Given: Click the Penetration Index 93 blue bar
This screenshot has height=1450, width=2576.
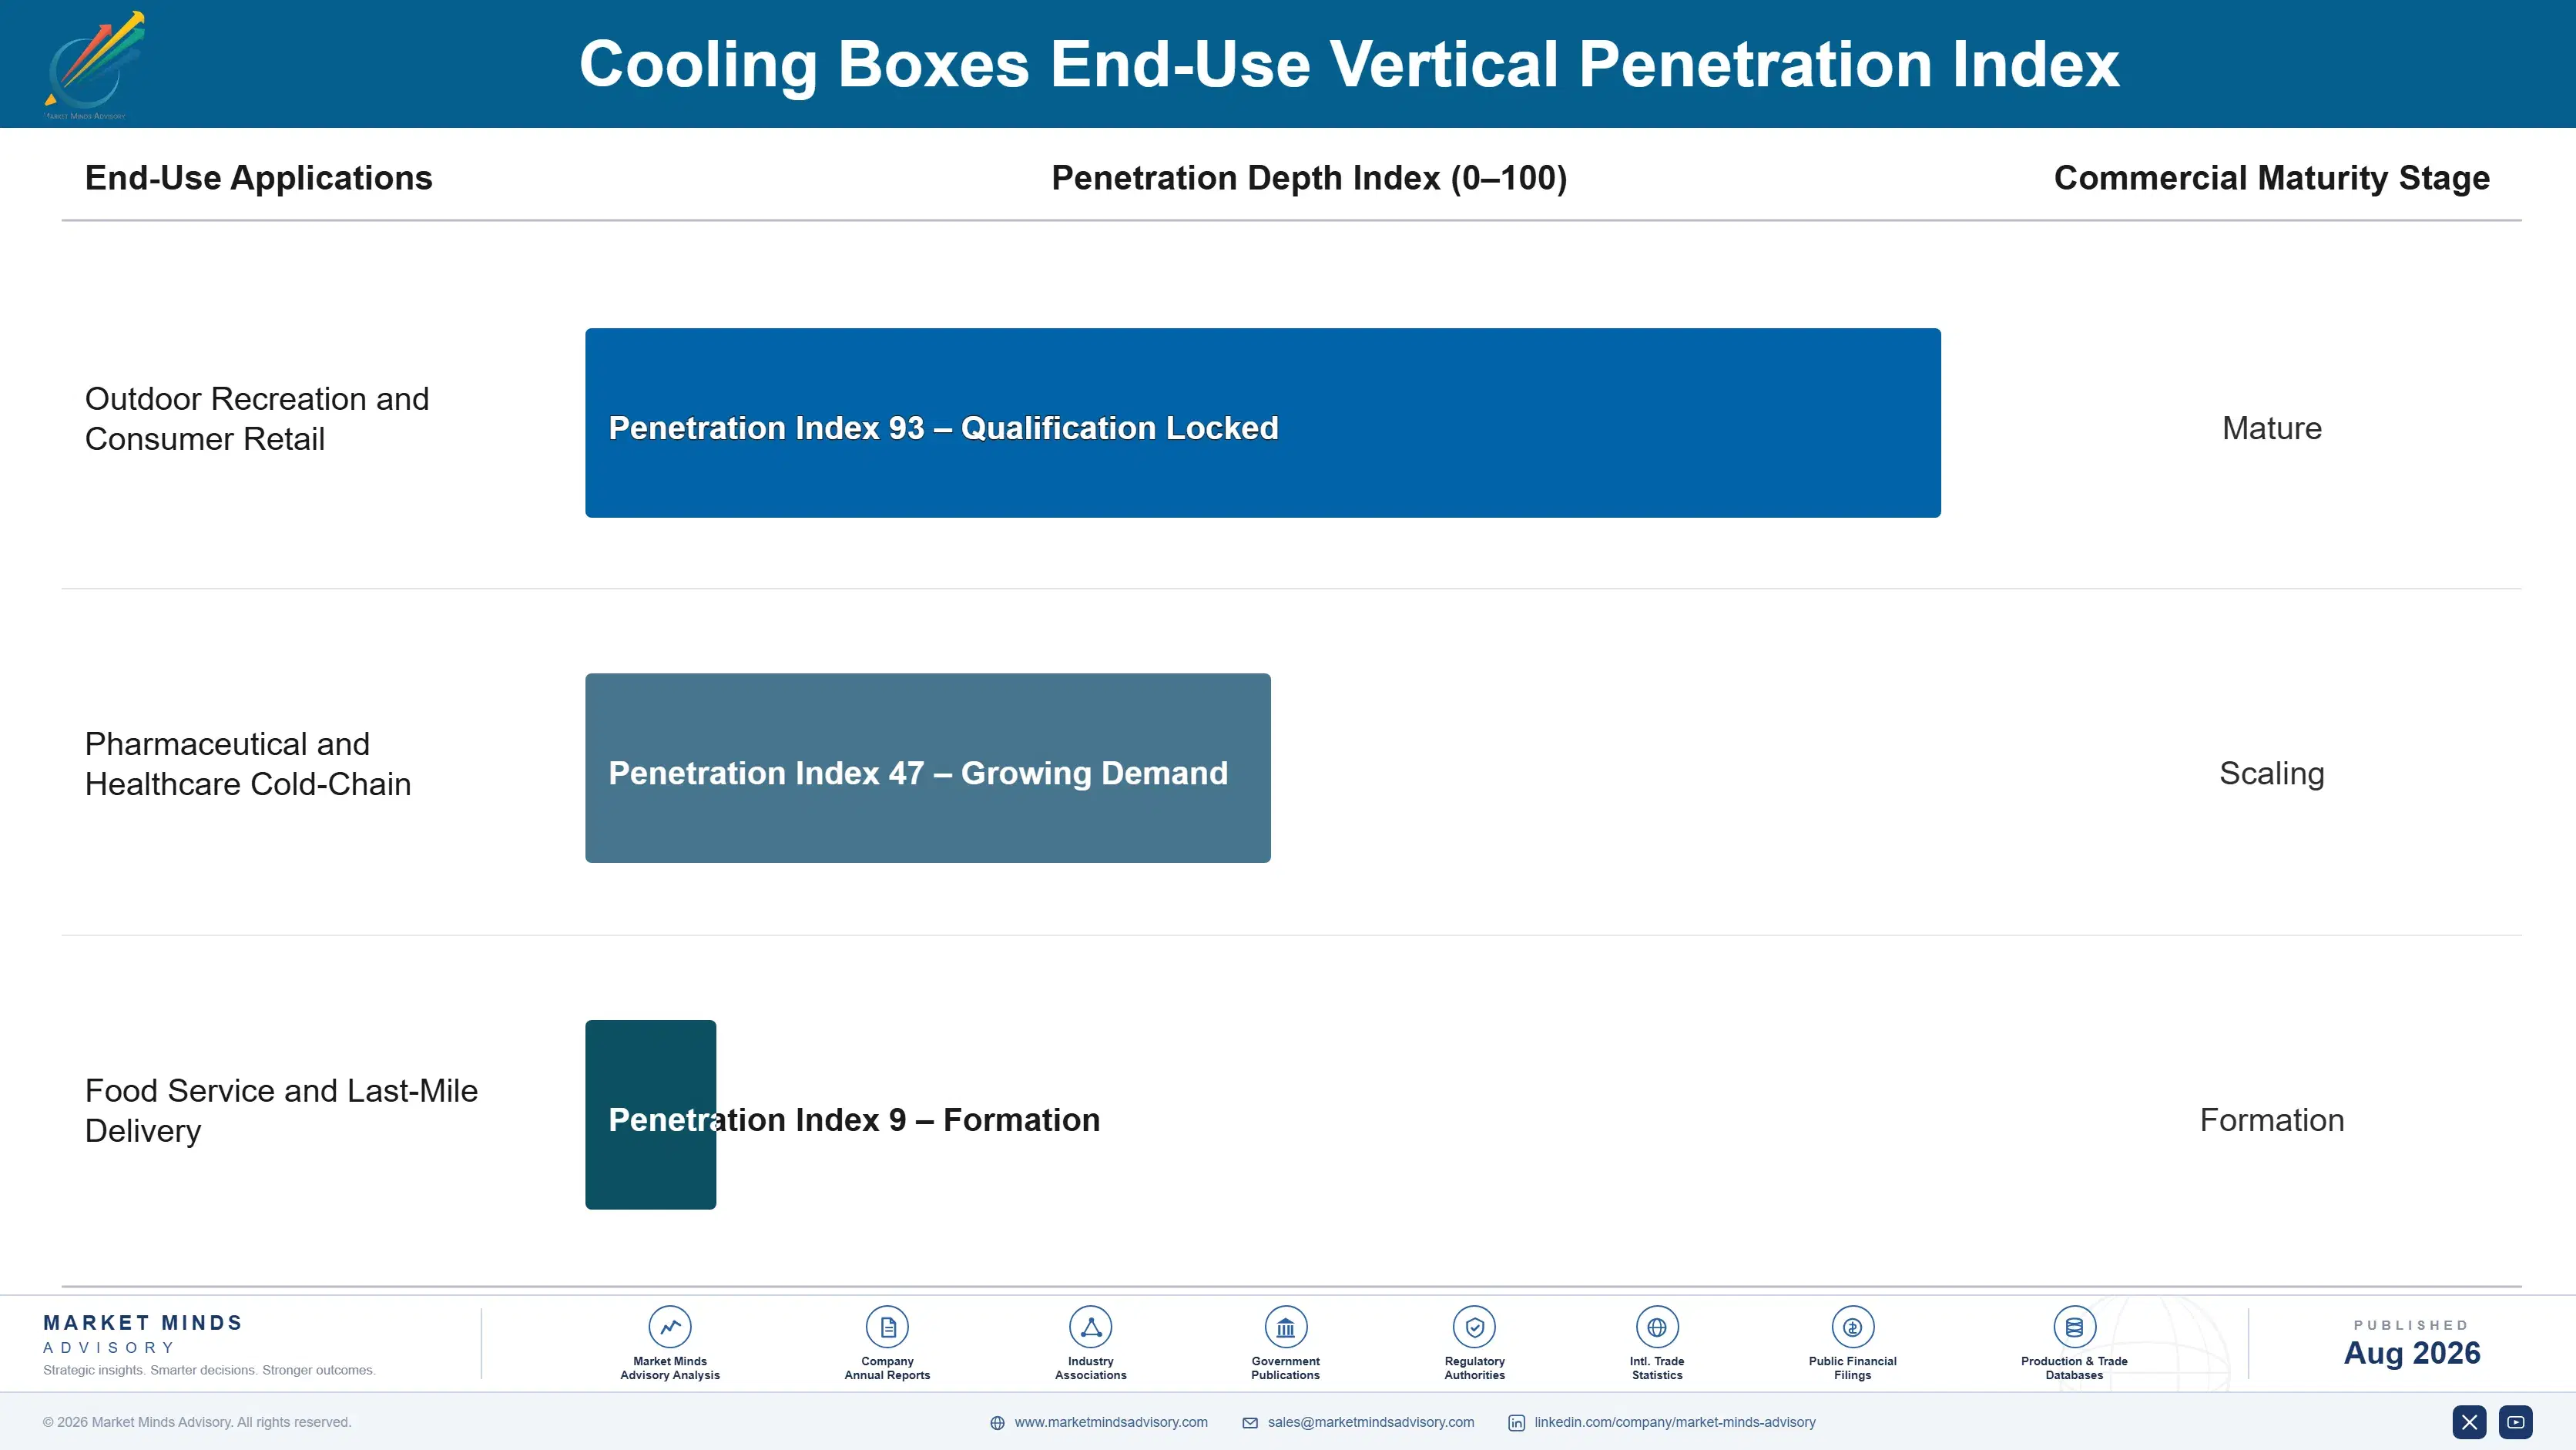Looking at the screenshot, I should coord(1263,423).
